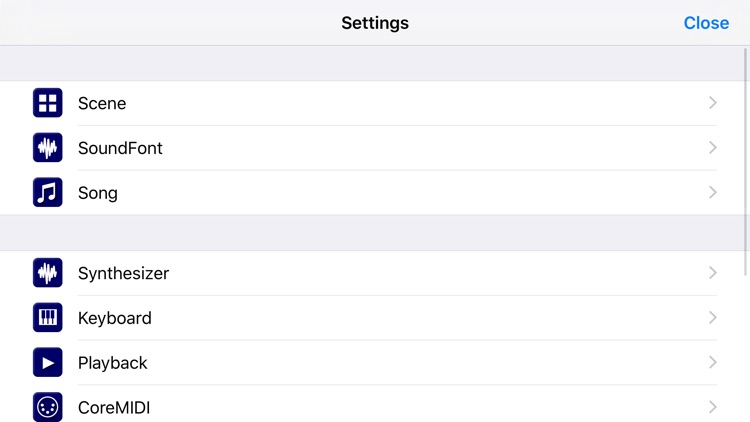750x422 pixels.
Task: Tap the Scene grid icon
Action: click(47, 103)
